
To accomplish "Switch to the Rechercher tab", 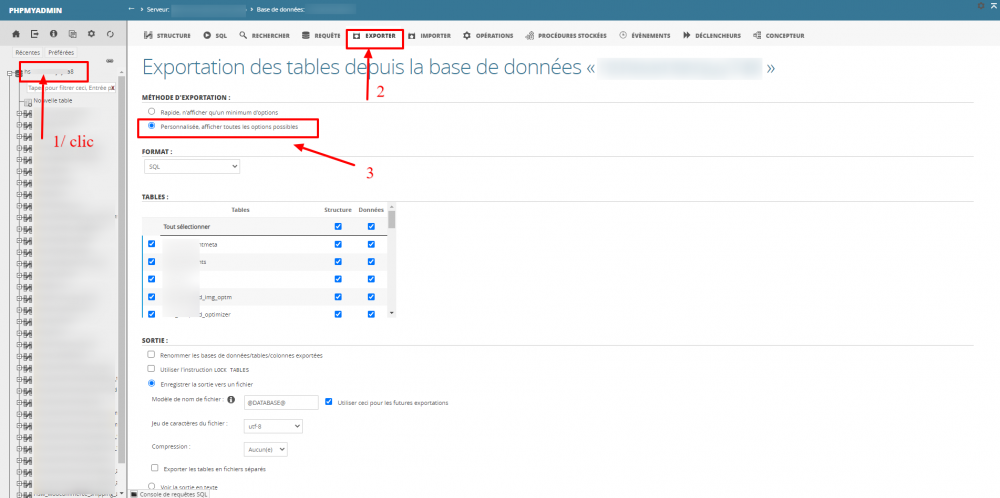I will pos(265,36).
